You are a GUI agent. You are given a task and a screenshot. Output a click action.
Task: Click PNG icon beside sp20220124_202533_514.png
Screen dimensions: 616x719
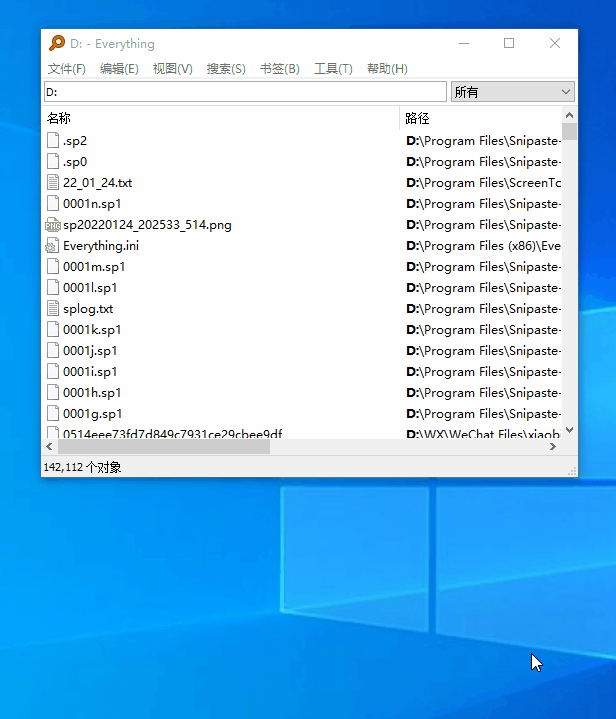(53, 225)
